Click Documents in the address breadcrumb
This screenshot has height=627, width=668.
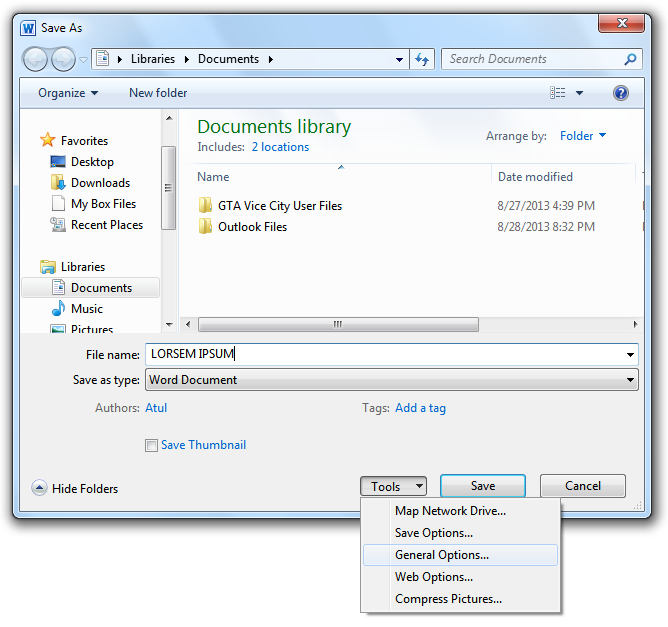pos(228,59)
